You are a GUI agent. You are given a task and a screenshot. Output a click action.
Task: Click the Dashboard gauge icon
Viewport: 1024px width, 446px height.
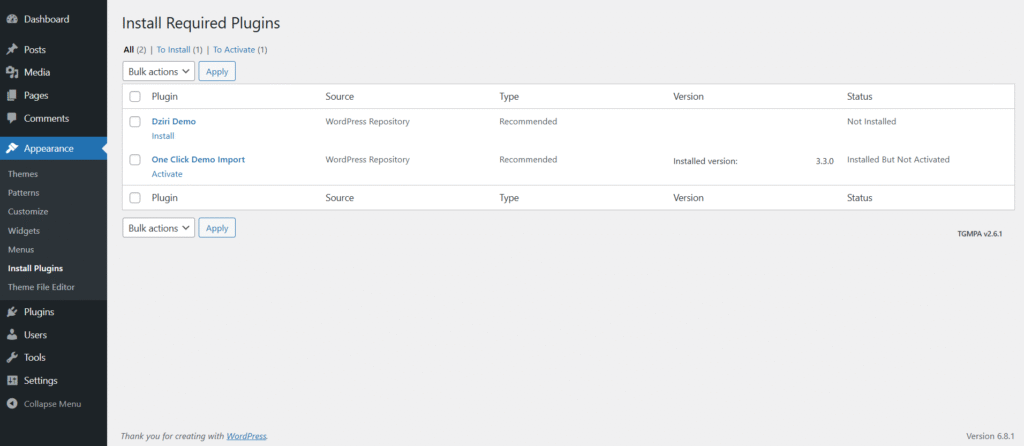click(12, 20)
